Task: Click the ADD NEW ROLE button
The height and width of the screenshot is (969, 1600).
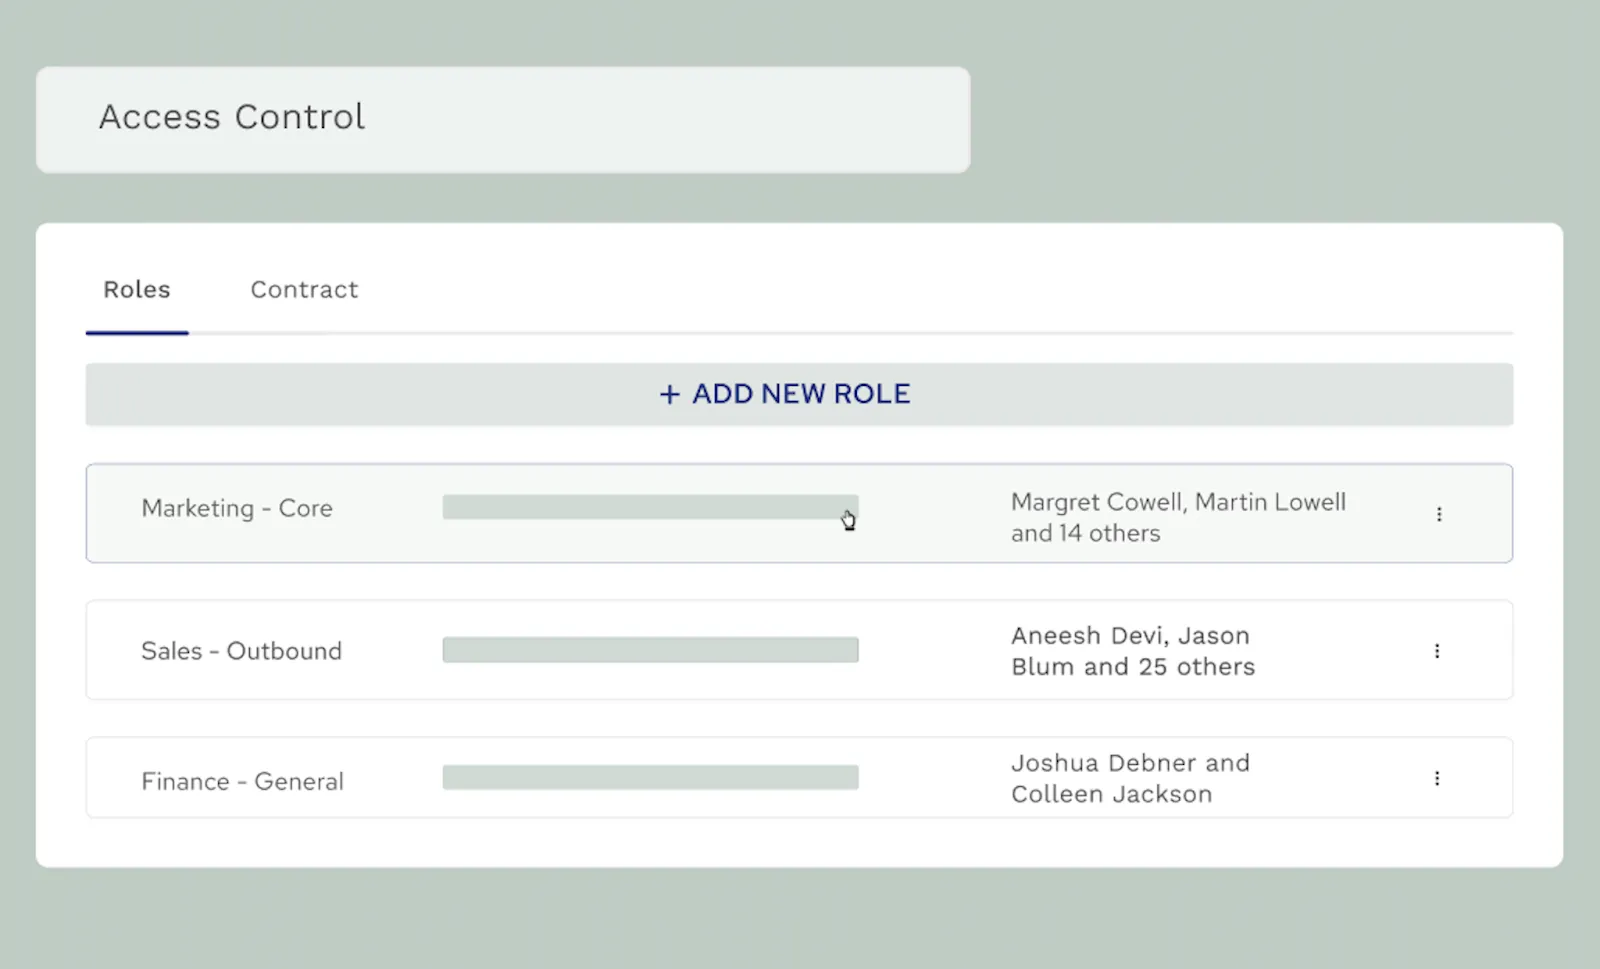Action: (800, 394)
